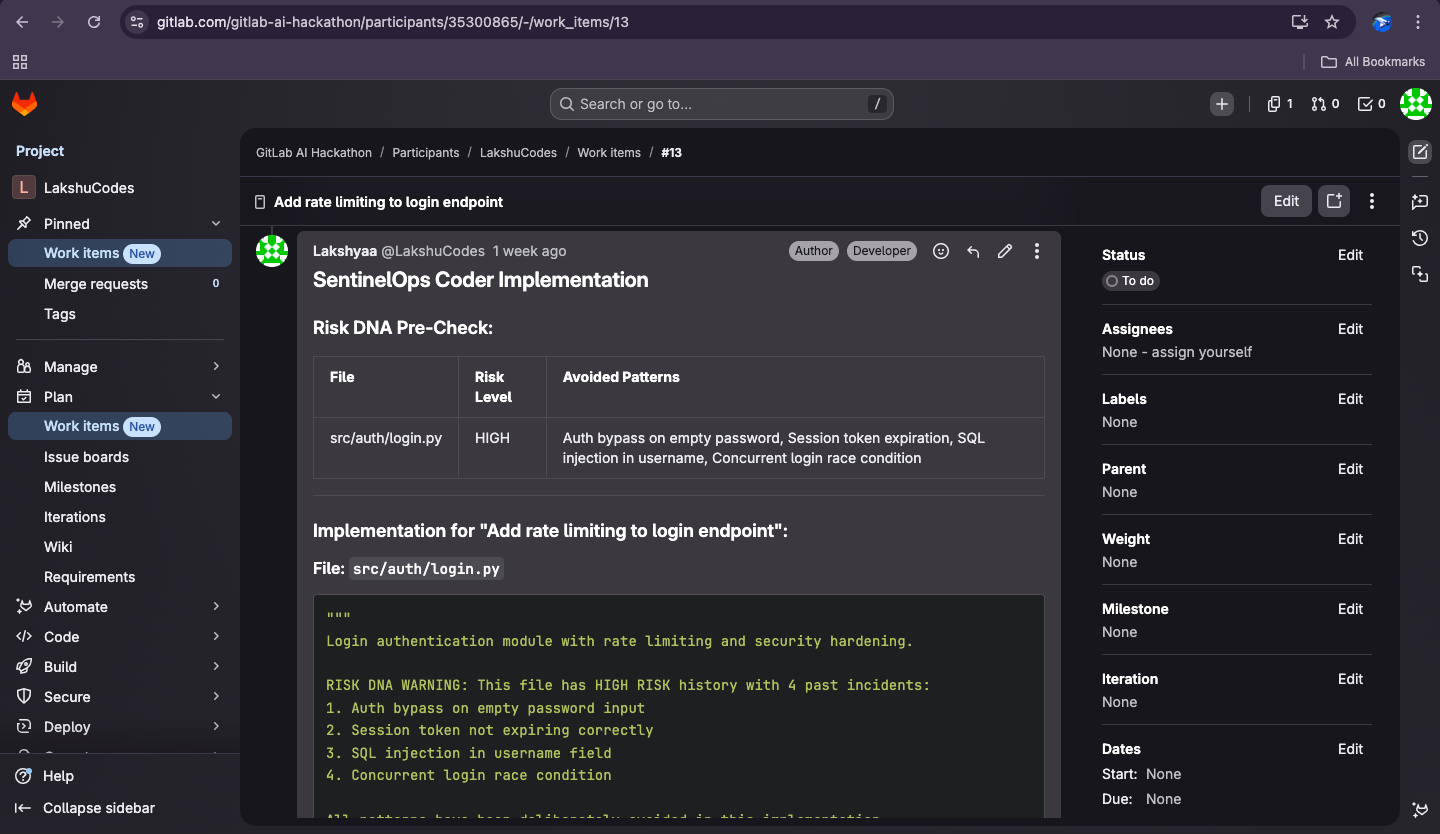Click the search or go to field
Viewport: 1440px width, 834px height.
click(721, 104)
